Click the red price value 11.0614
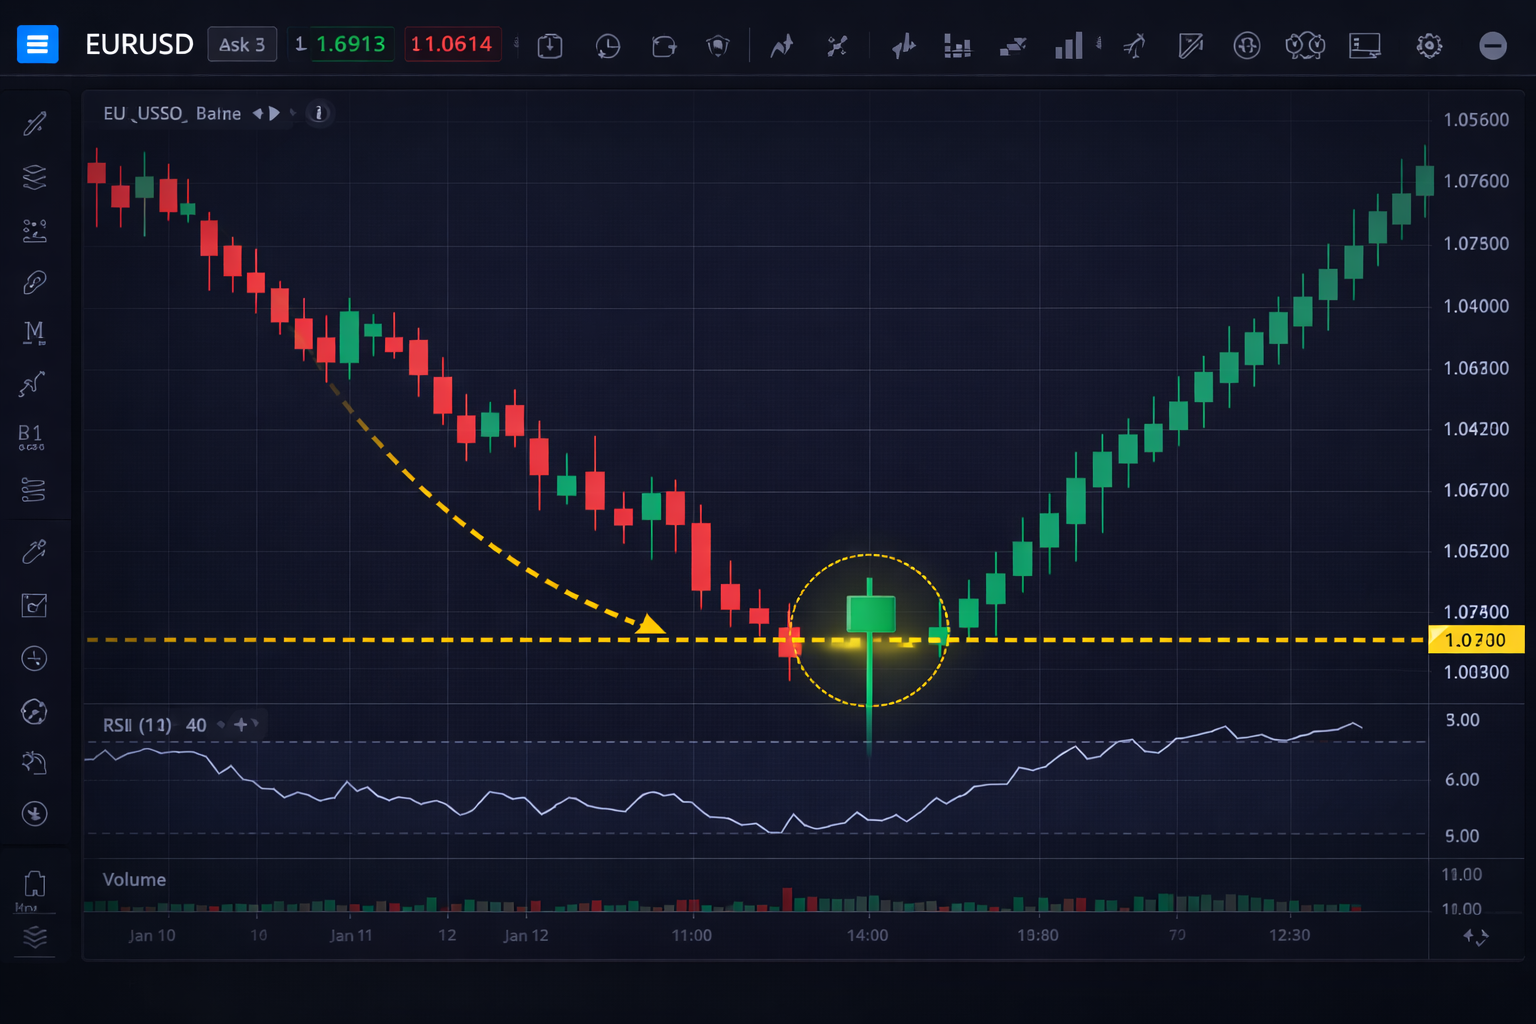Image resolution: width=1536 pixels, height=1024 pixels. click(452, 44)
